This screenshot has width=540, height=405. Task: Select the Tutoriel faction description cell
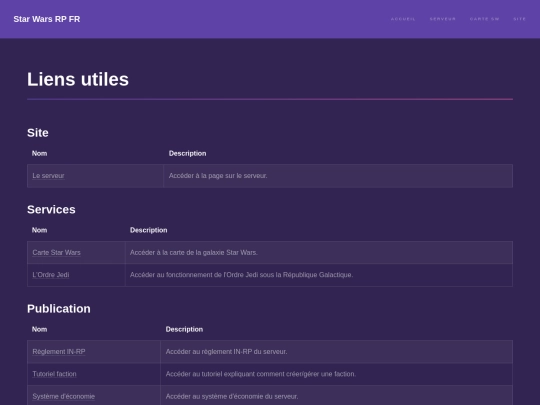click(x=336, y=374)
